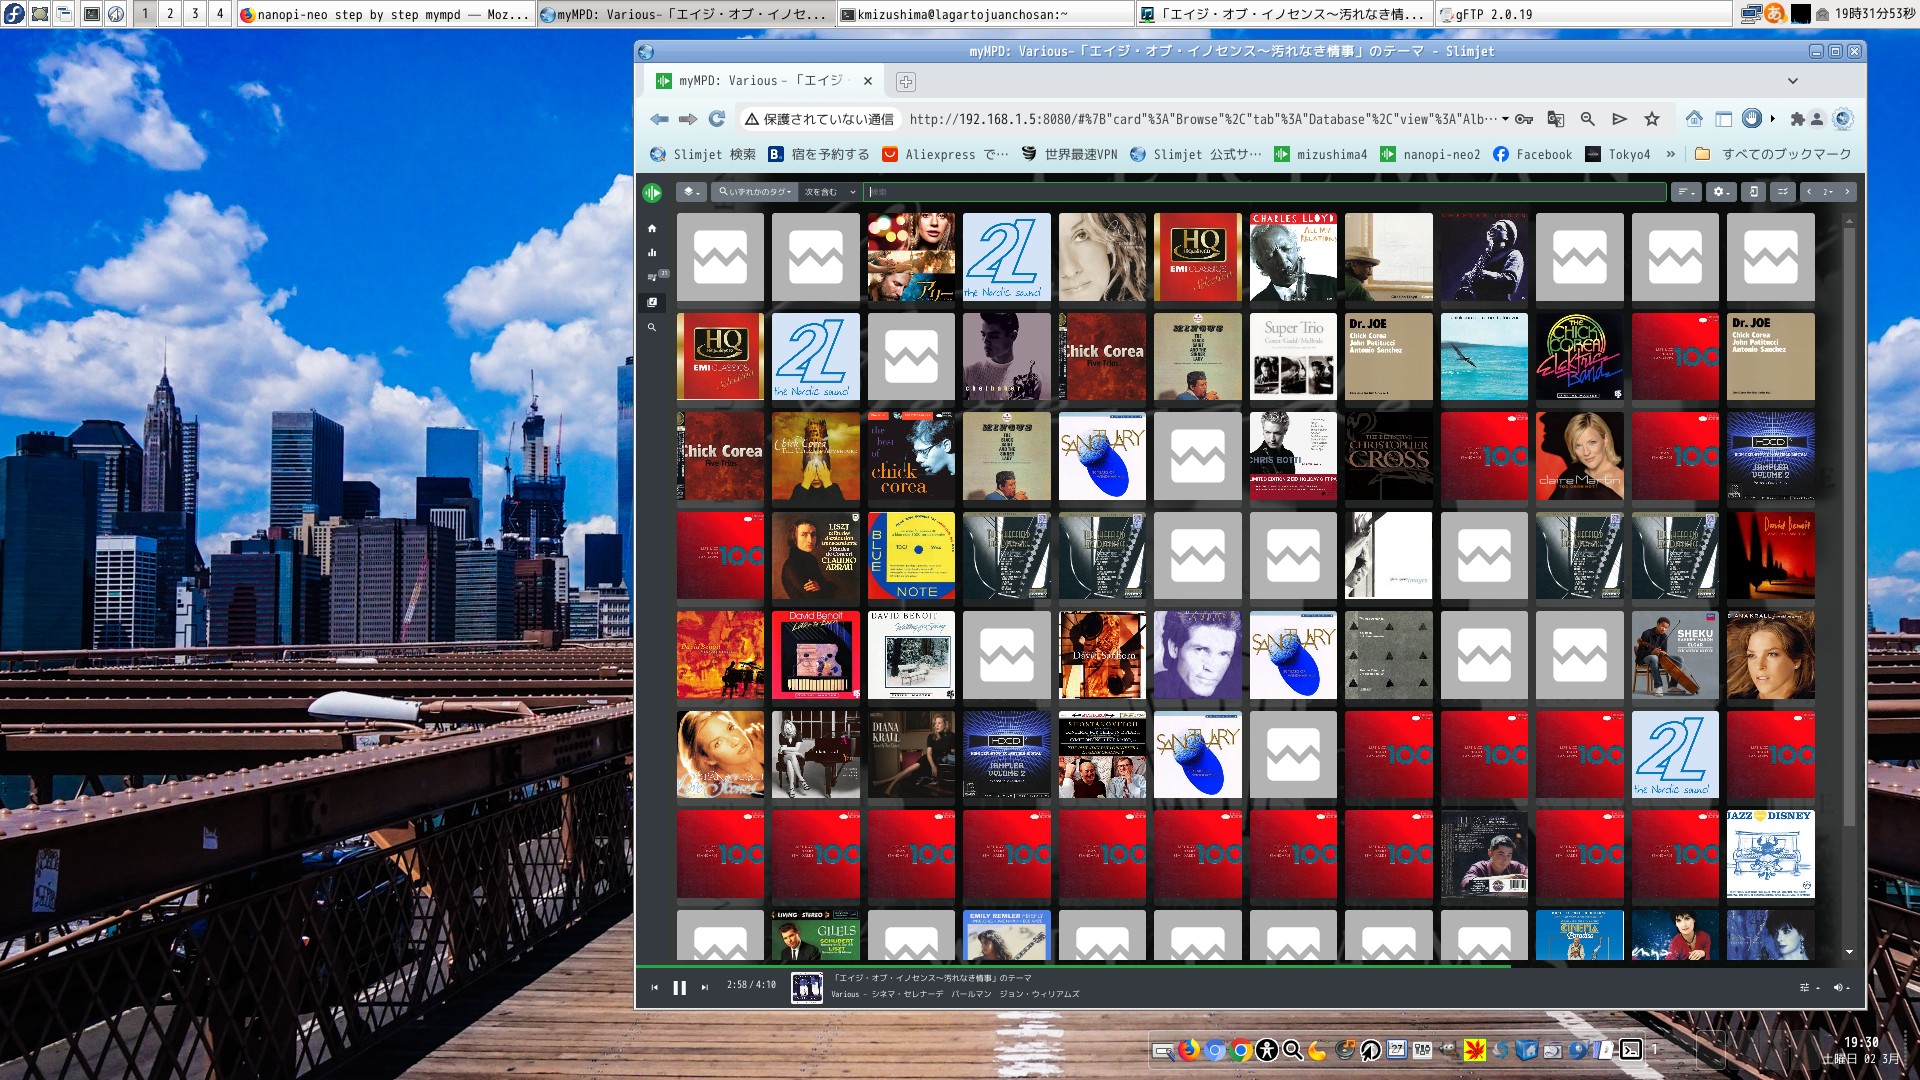Expand the search tag selector dropdown
Viewport: 1920px width, 1080px height.
(x=755, y=192)
